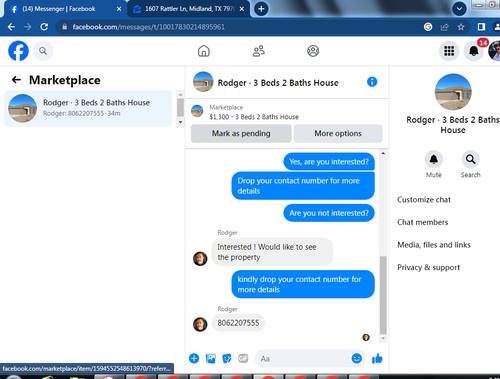Click the share page icon in address bar

click(444, 27)
